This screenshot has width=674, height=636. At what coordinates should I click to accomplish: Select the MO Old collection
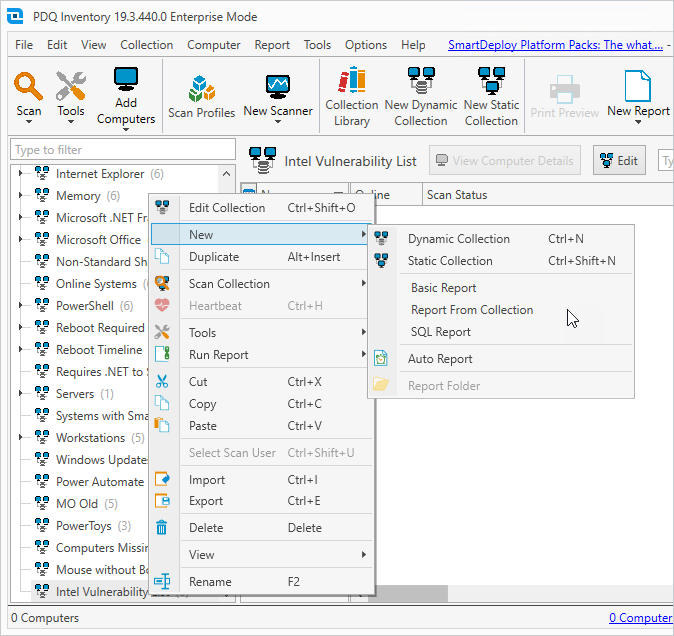77,503
